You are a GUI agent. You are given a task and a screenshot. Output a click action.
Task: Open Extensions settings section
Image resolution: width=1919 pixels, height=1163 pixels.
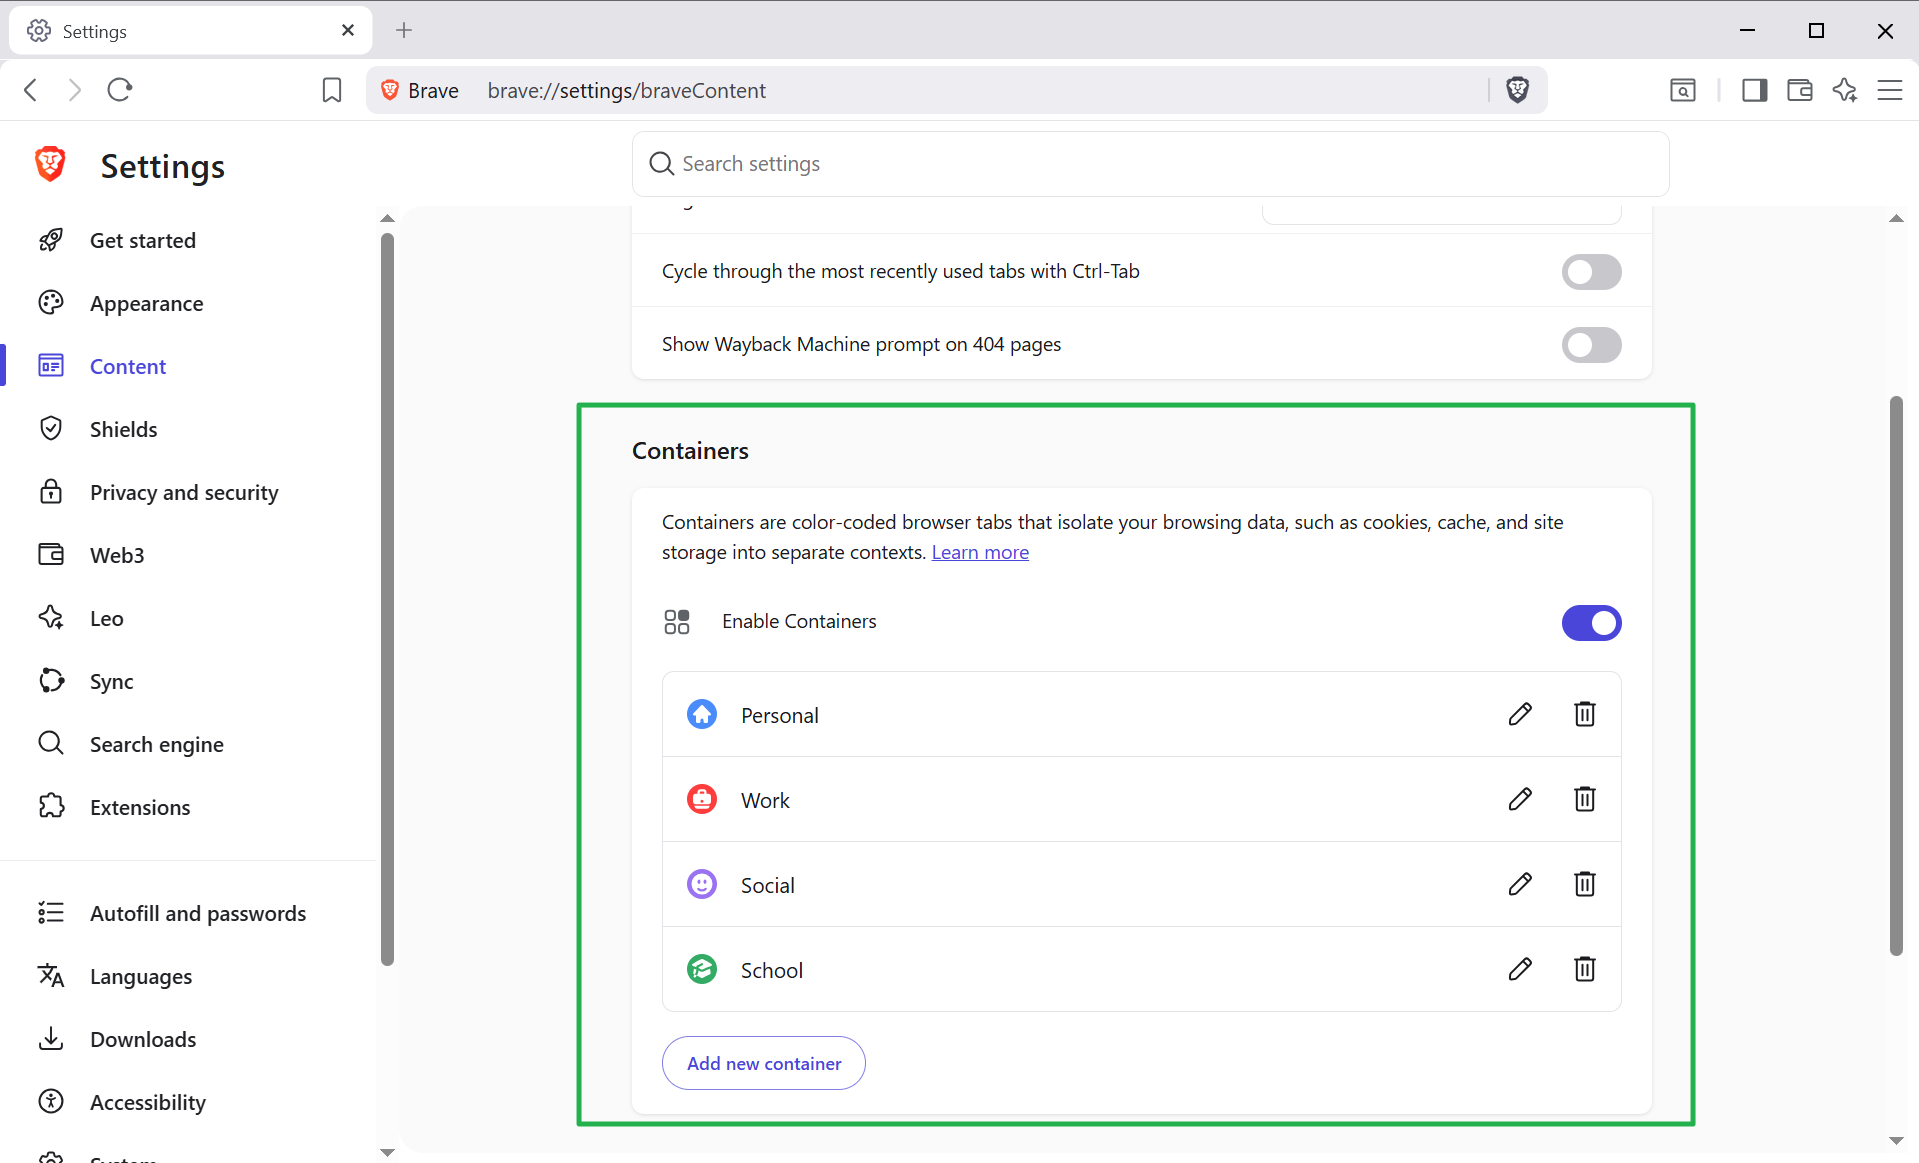pos(140,807)
